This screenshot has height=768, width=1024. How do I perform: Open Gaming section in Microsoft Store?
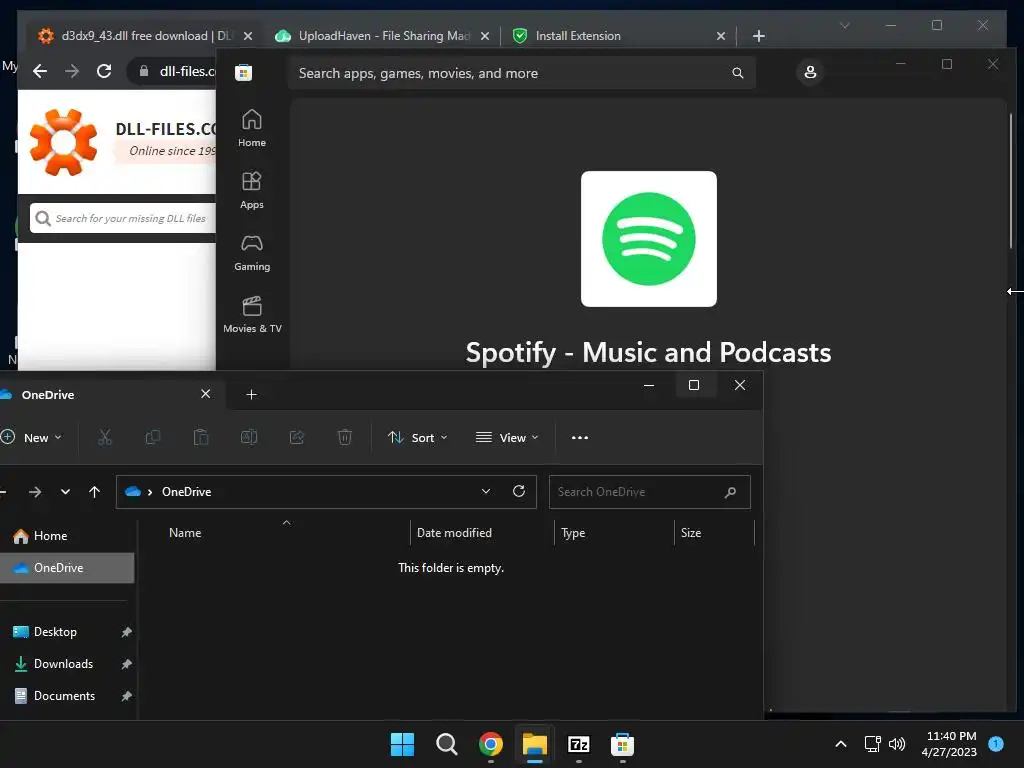pos(251,253)
